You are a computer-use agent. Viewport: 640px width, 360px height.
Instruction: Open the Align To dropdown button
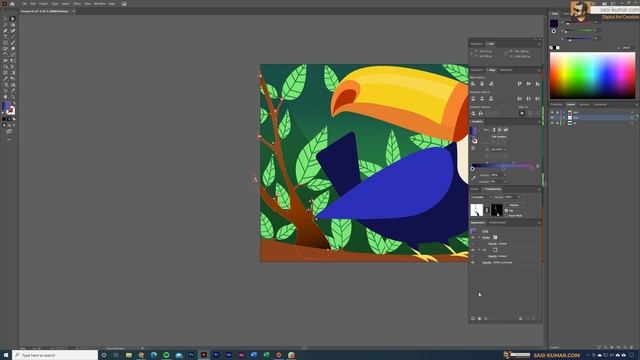pos(522,113)
